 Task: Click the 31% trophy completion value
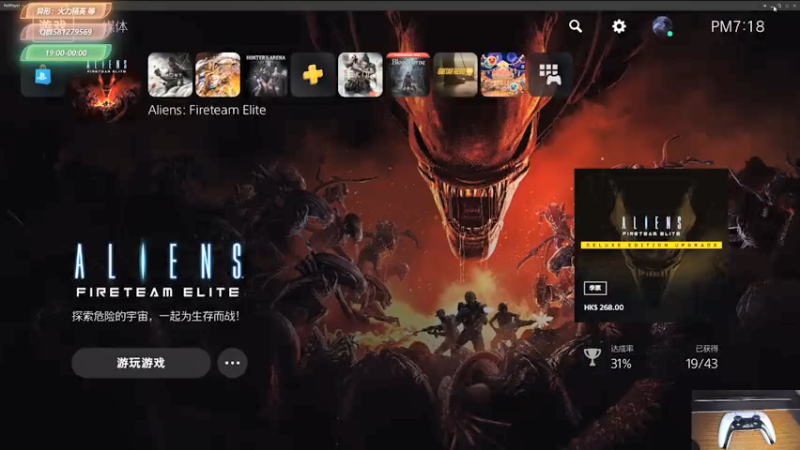coord(621,364)
